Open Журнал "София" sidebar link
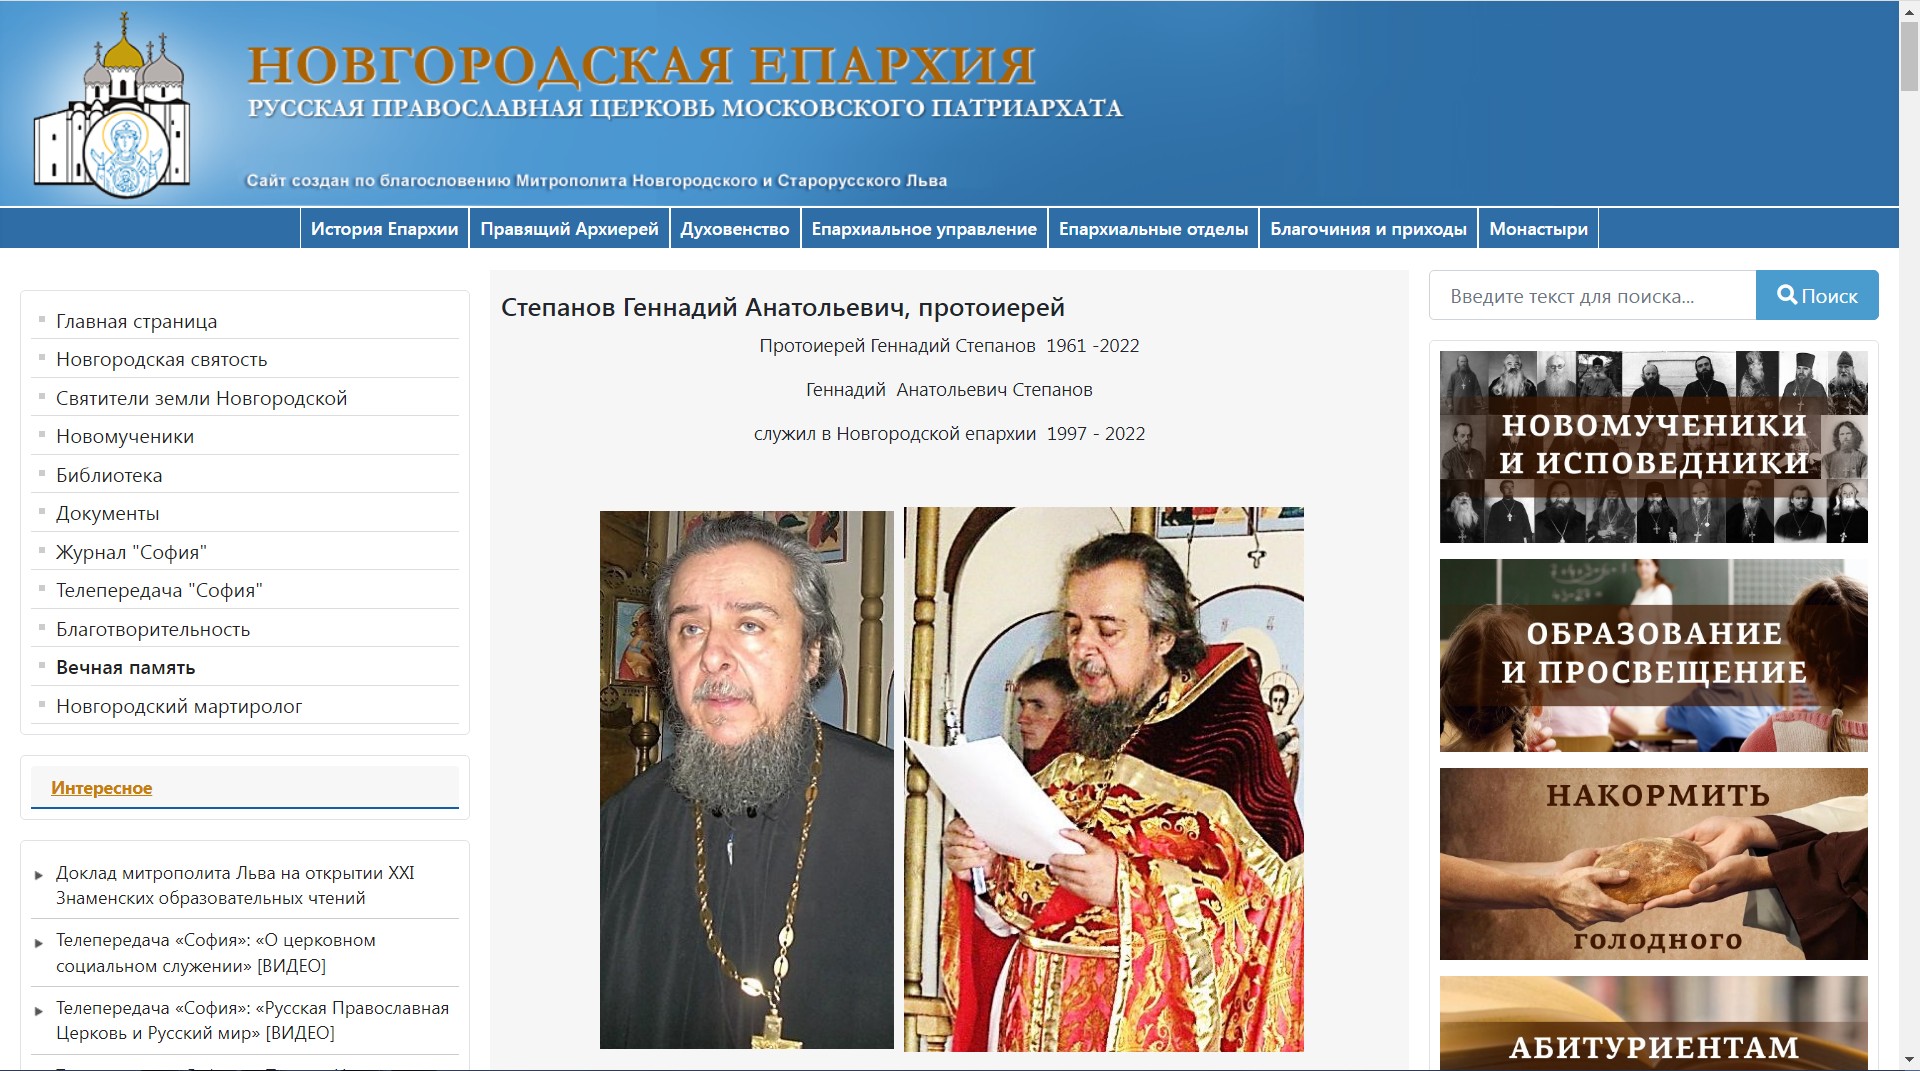The image size is (1920, 1071). pyautogui.click(x=131, y=552)
